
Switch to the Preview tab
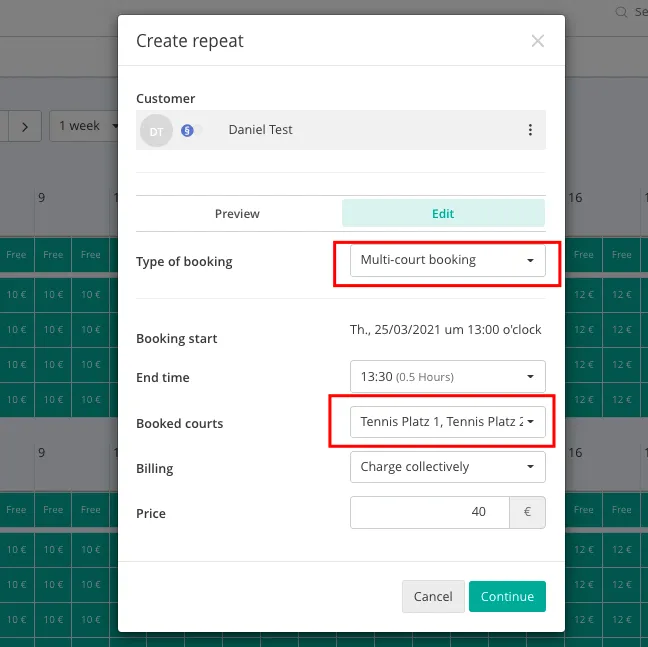click(237, 213)
